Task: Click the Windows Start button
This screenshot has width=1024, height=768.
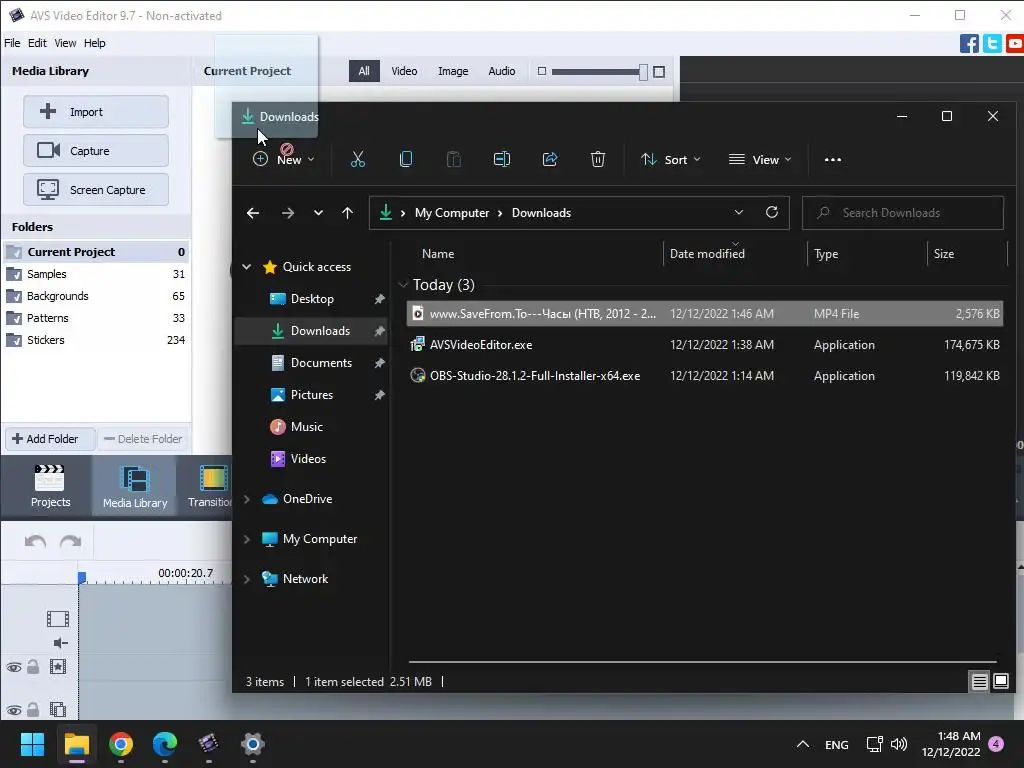Action: coord(32,744)
